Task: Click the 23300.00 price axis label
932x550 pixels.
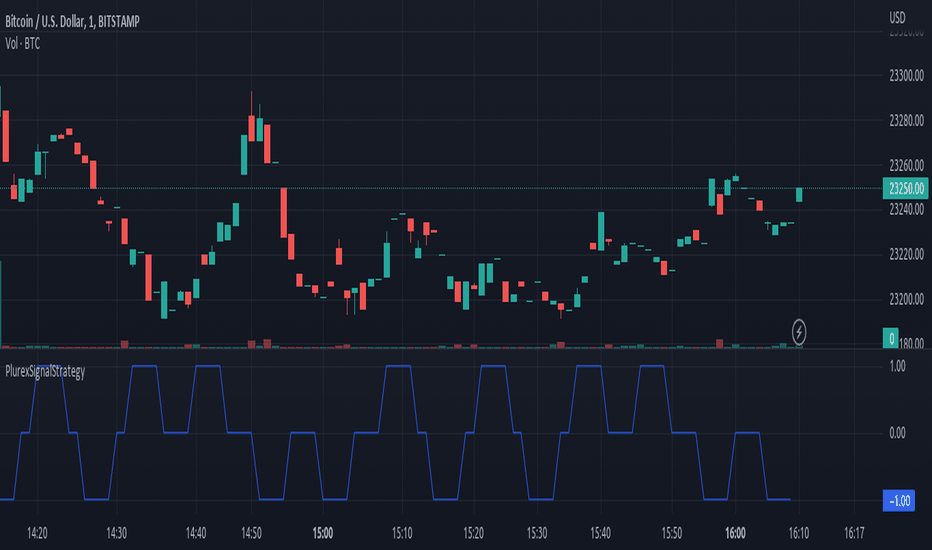Action: pos(906,76)
